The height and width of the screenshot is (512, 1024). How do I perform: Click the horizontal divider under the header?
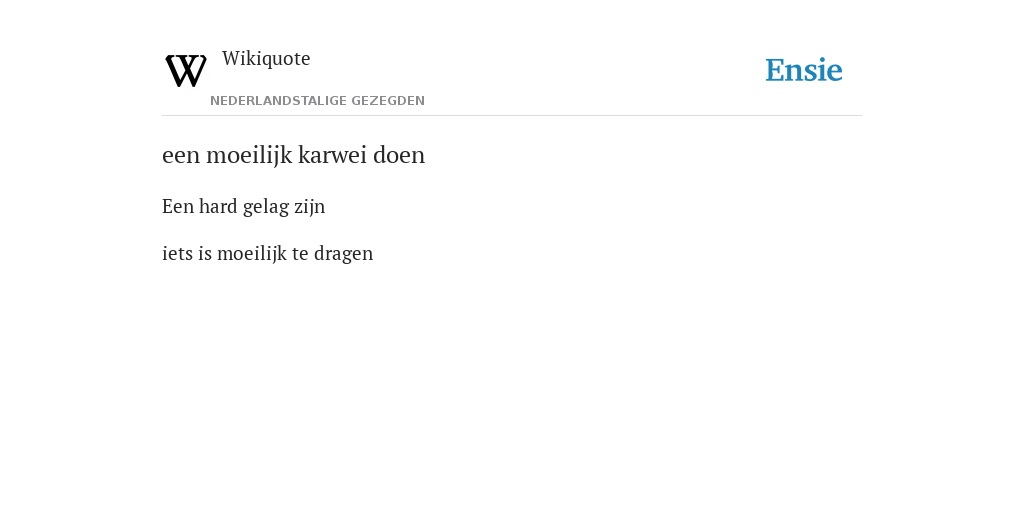pos(512,116)
